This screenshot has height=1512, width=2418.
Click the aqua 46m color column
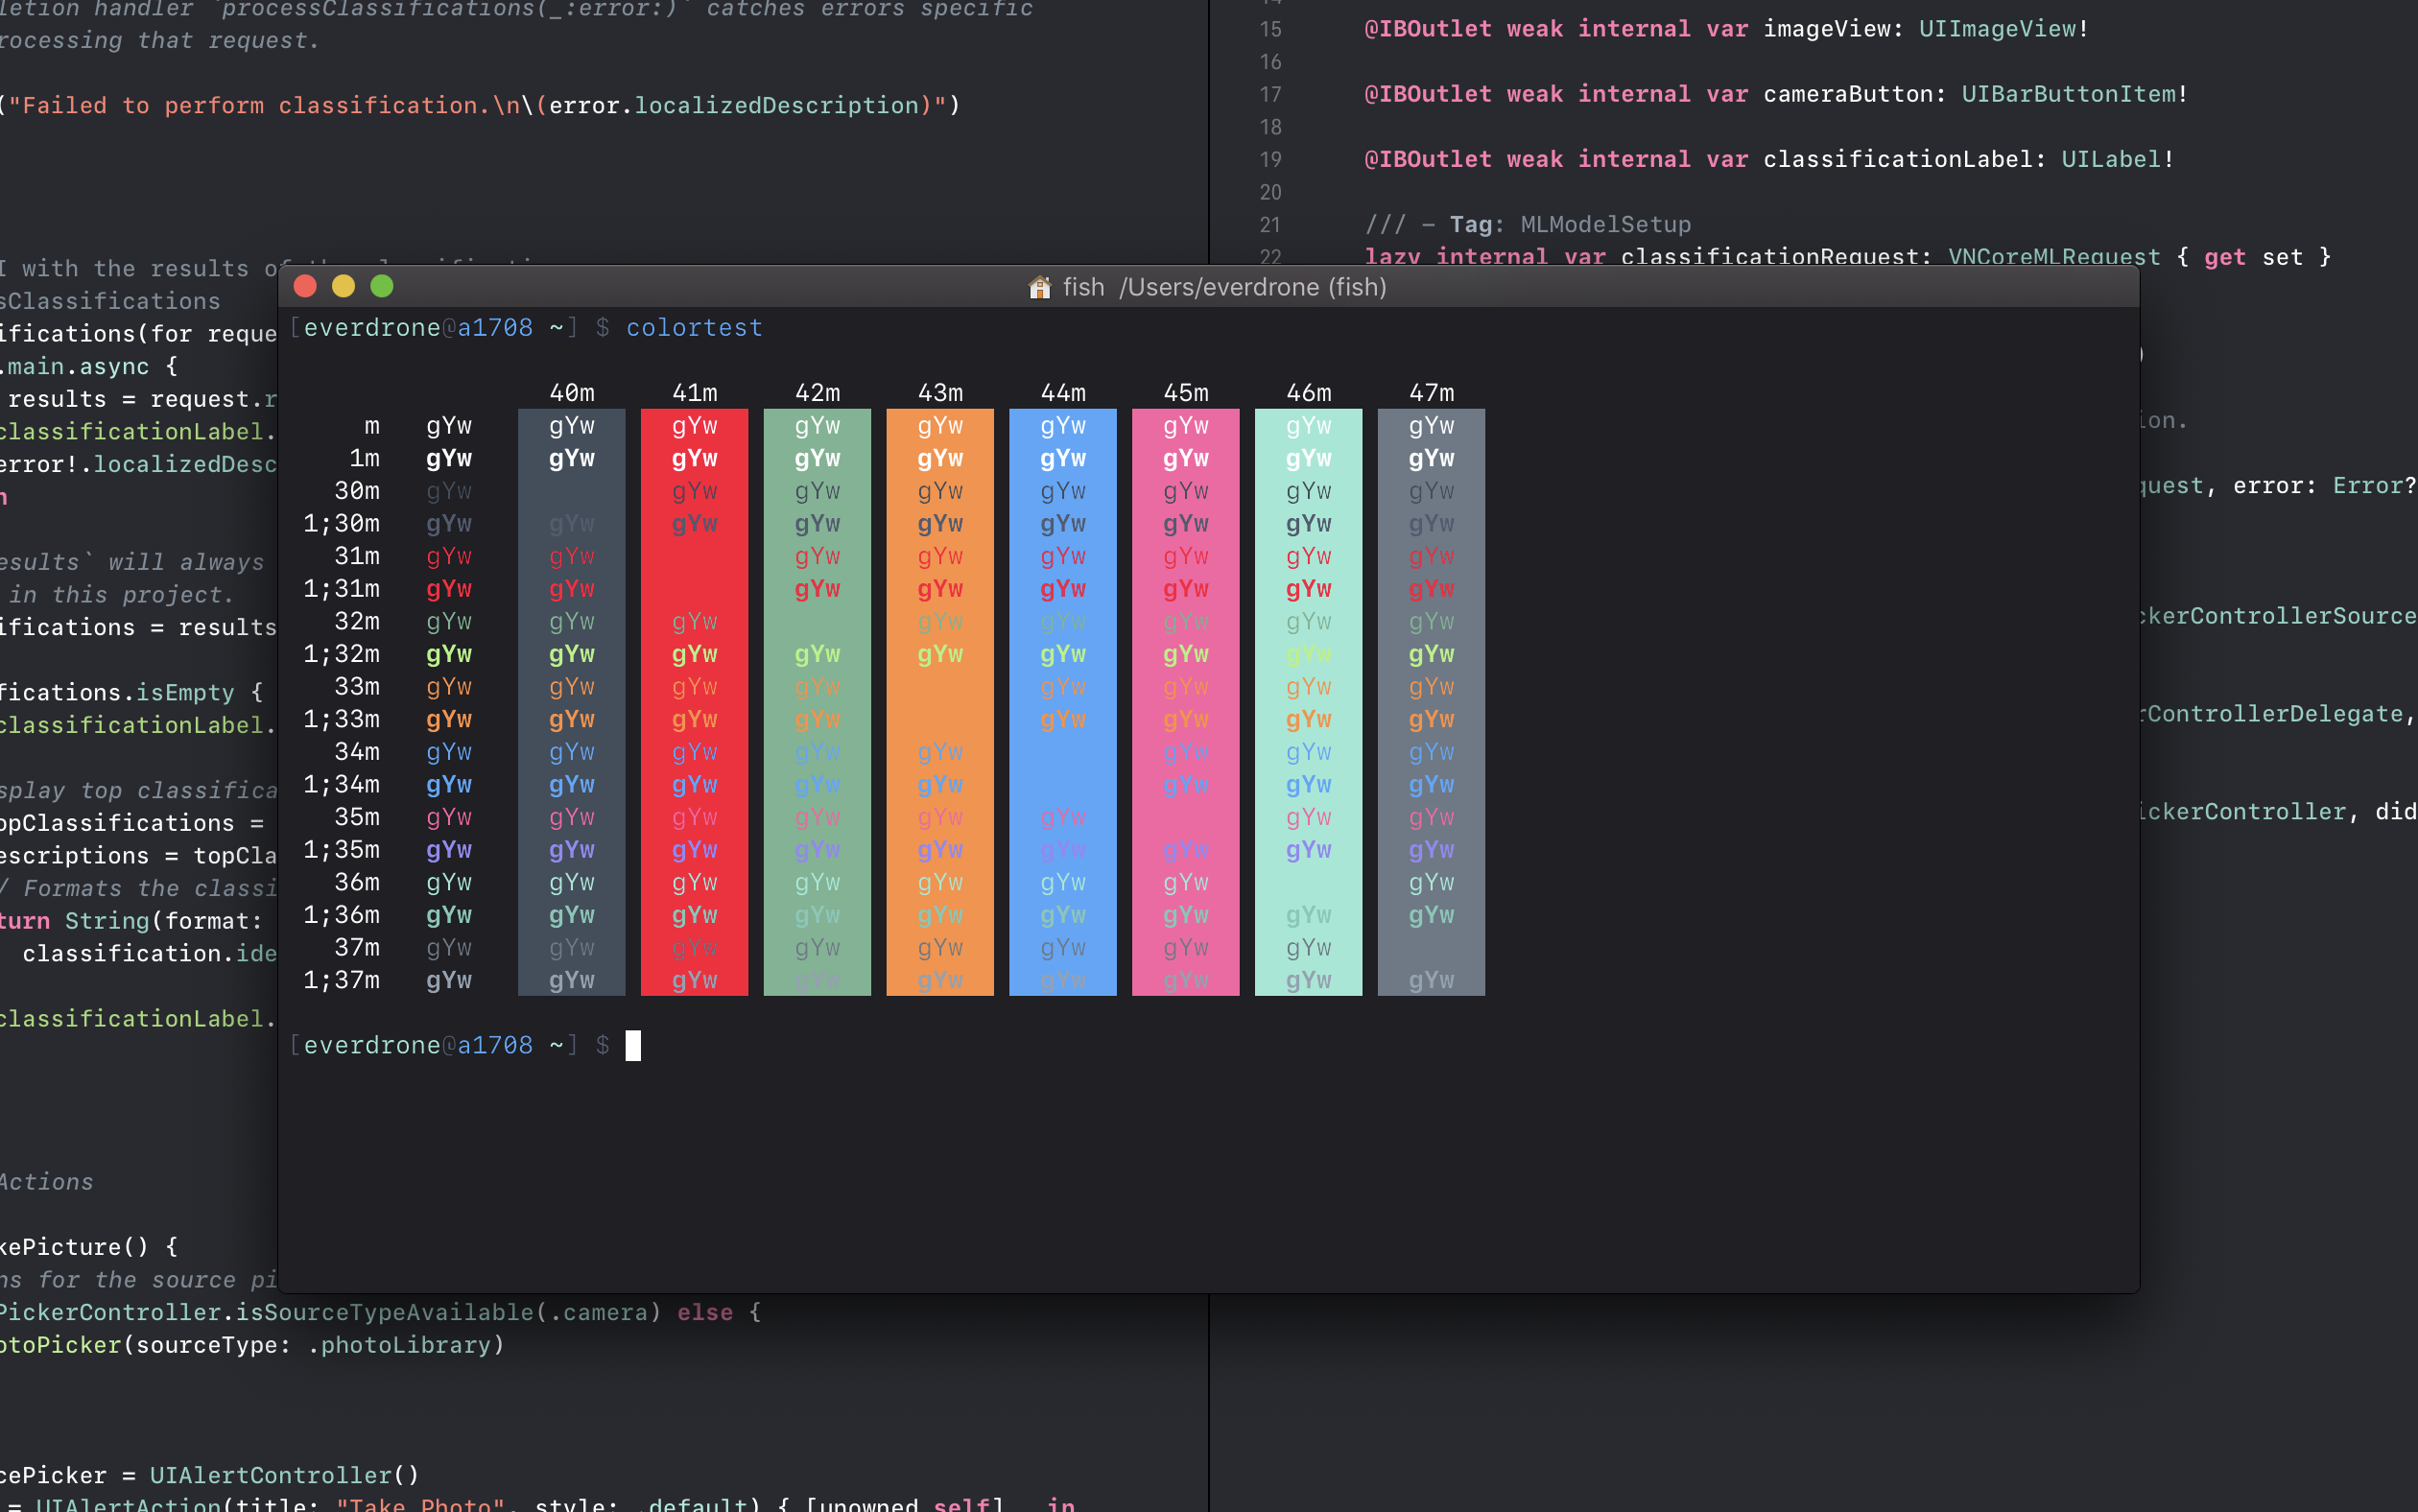pyautogui.click(x=1308, y=700)
